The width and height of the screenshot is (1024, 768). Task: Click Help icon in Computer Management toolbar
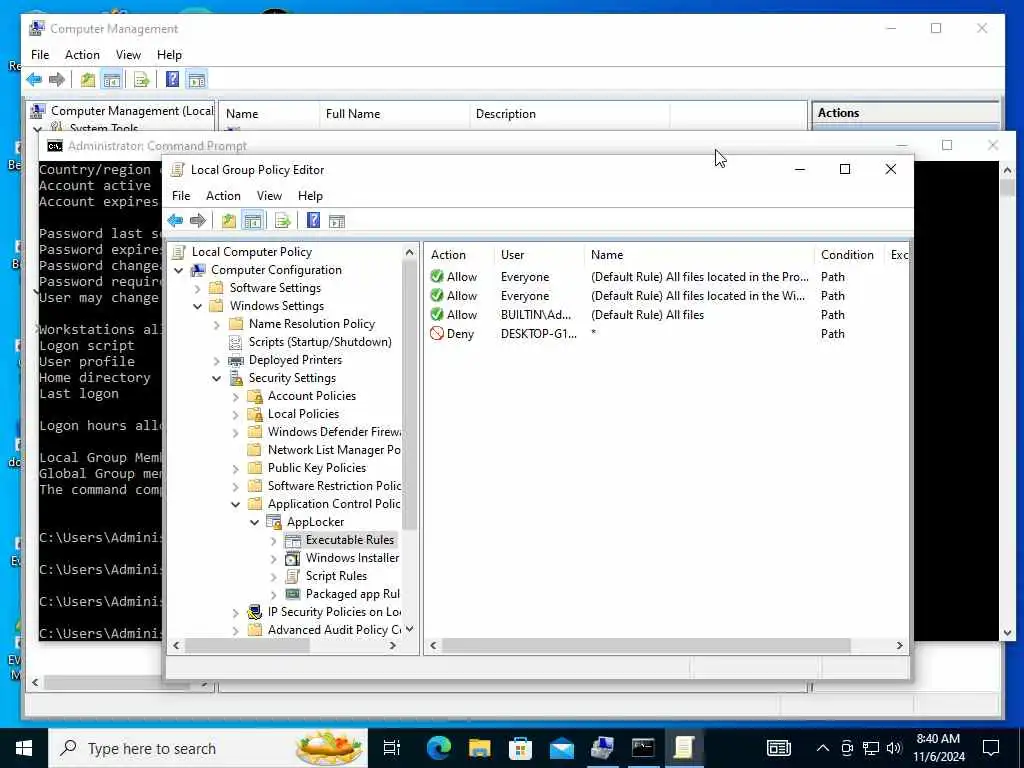(x=172, y=80)
